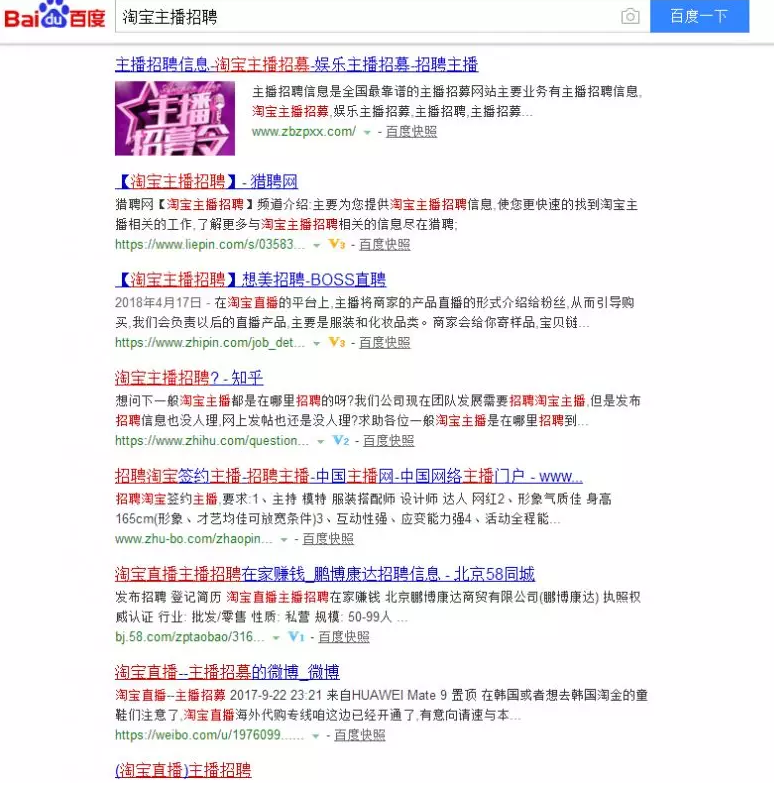
Task: Expand dropdown arrow next to www.zbzpxx.com
Action: click(x=367, y=133)
